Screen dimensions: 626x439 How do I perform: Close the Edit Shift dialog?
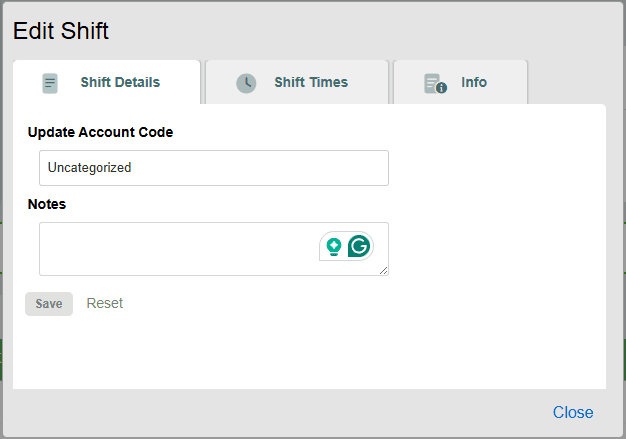tap(573, 412)
